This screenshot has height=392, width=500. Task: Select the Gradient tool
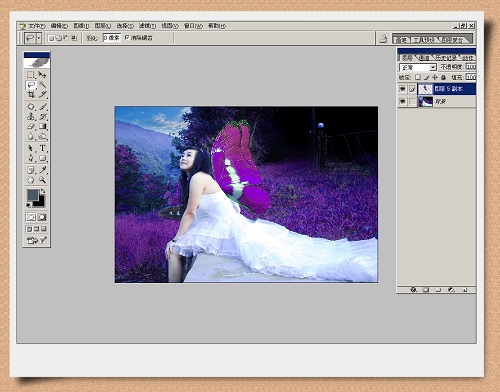(x=42, y=126)
